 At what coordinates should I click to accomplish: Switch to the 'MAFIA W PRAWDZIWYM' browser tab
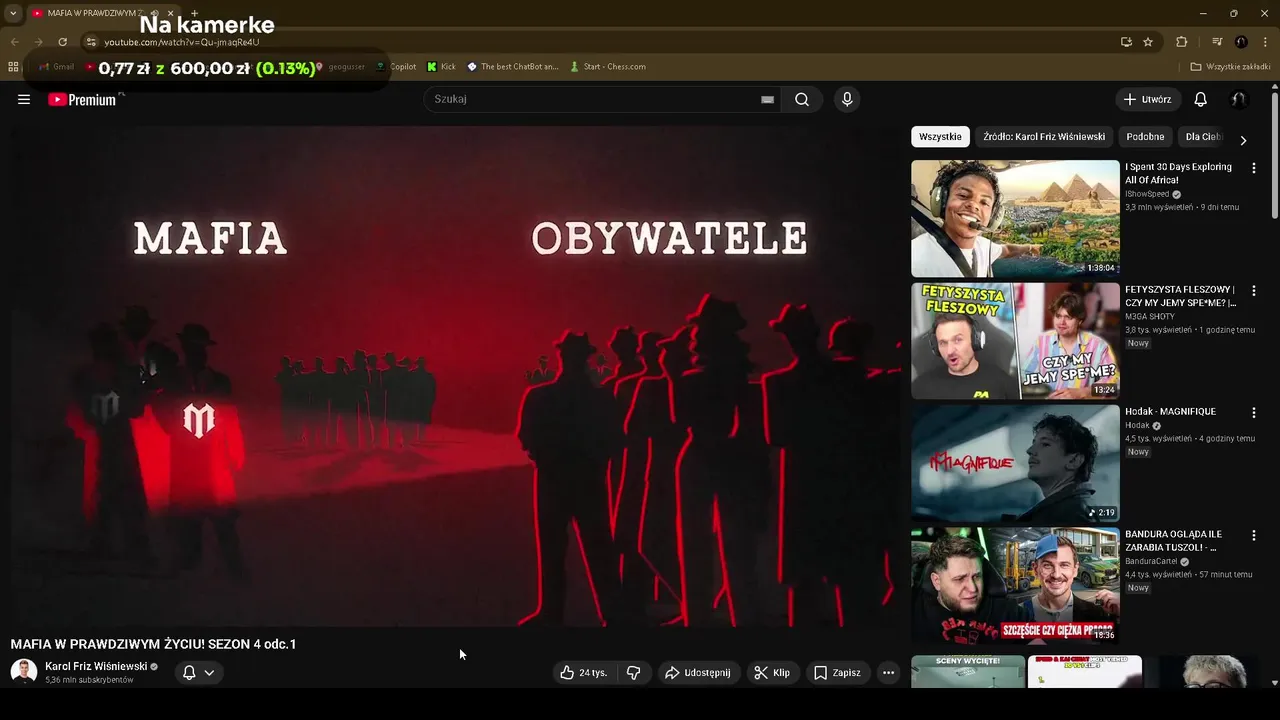pyautogui.click(x=96, y=13)
